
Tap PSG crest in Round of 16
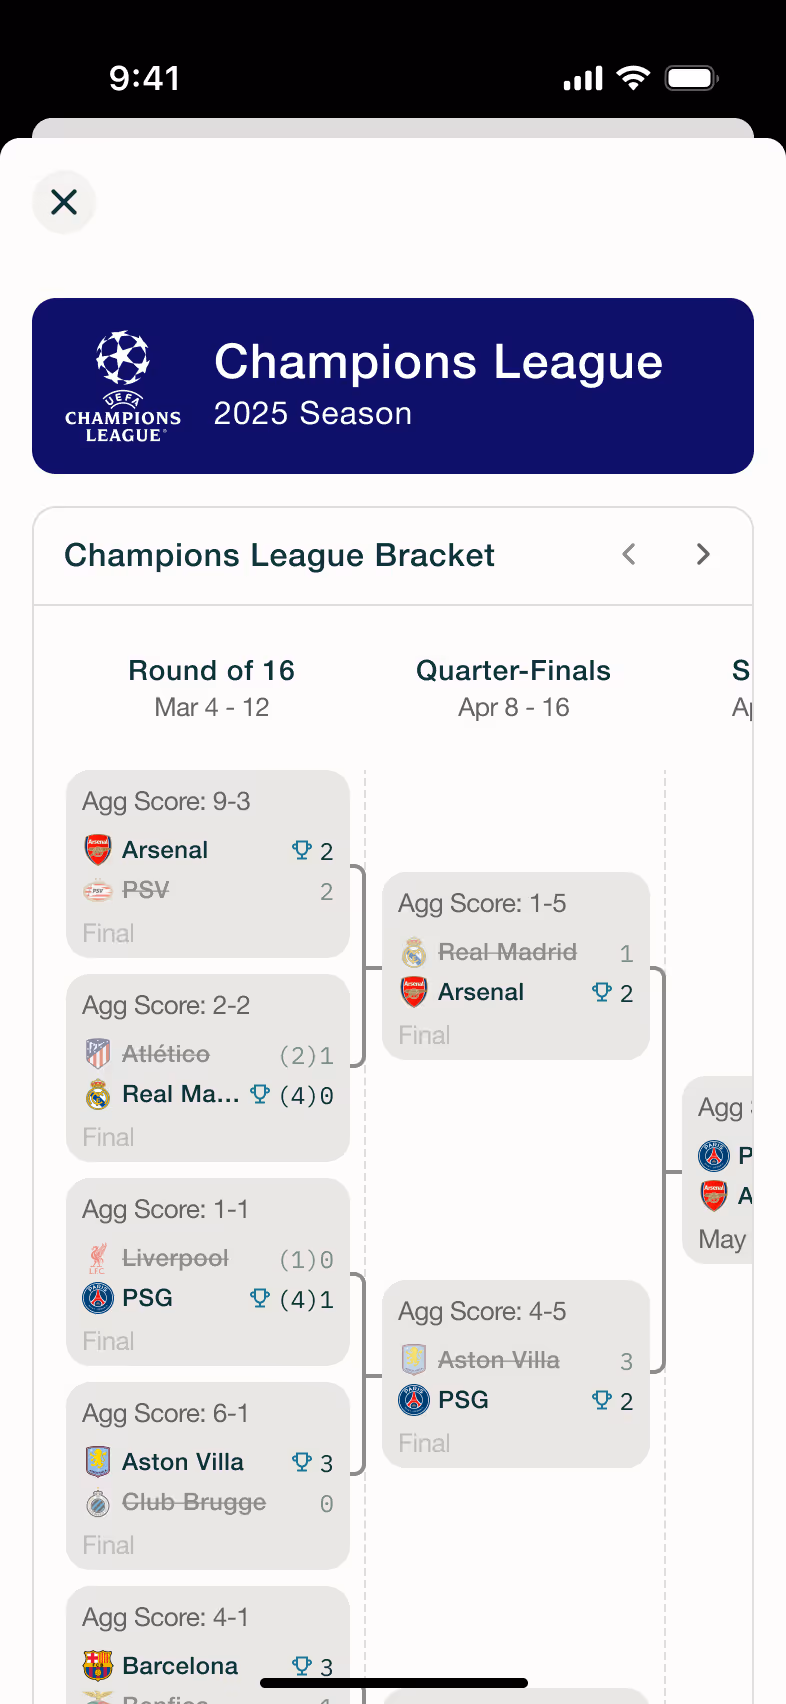coord(98,1298)
